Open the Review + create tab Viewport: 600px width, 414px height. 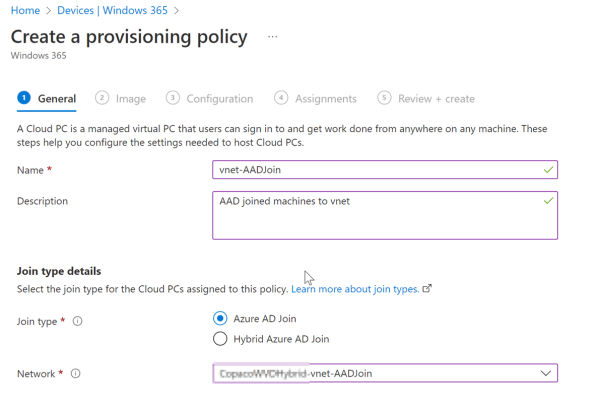(x=435, y=99)
